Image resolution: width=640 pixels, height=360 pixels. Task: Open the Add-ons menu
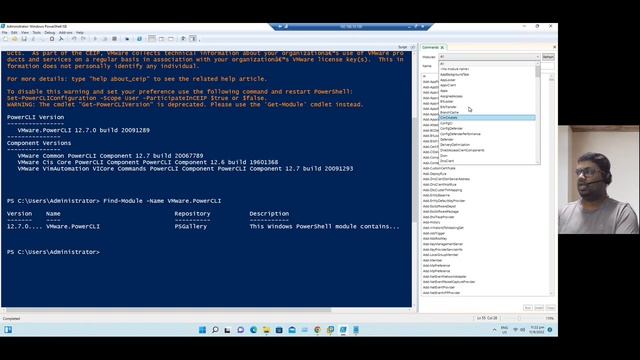pos(65,32)
